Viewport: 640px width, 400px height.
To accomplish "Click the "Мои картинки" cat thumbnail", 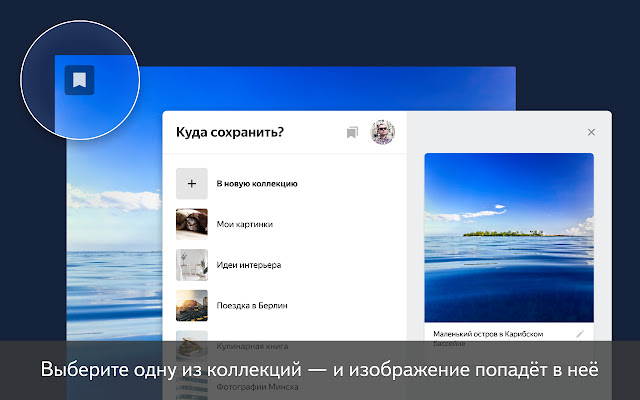I will 192,224.
